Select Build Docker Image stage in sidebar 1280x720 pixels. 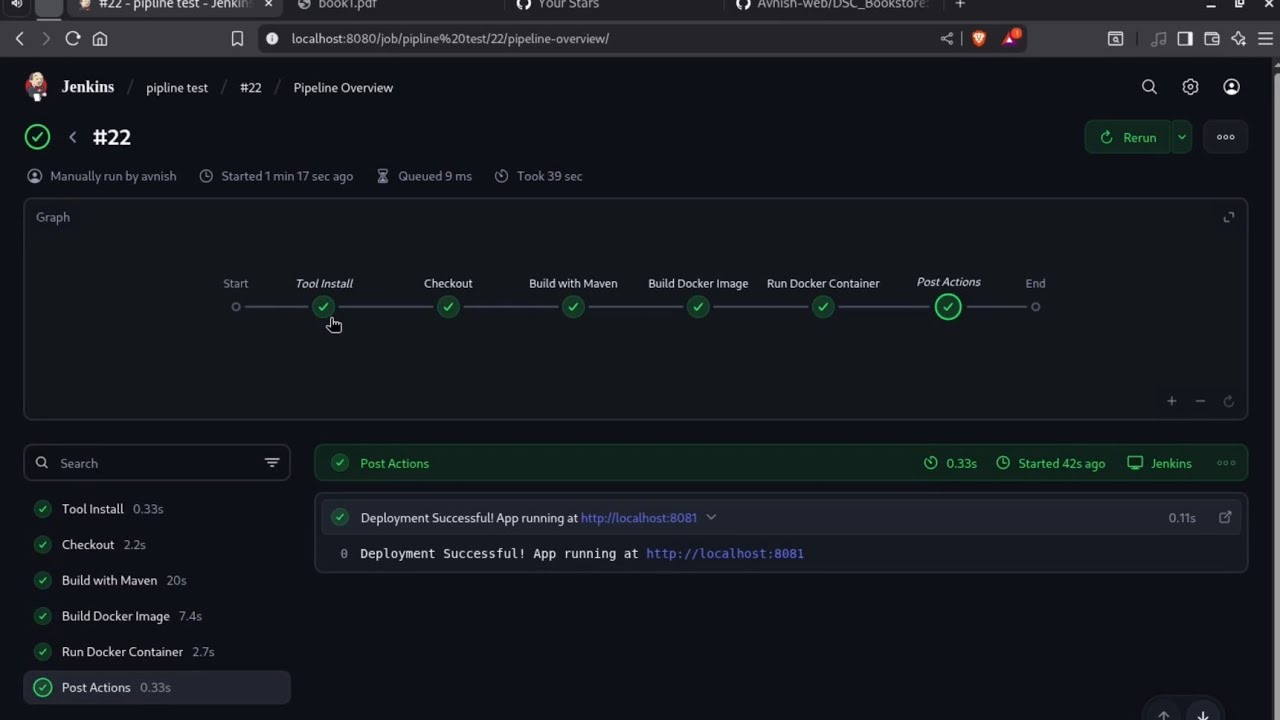(157, 616)
